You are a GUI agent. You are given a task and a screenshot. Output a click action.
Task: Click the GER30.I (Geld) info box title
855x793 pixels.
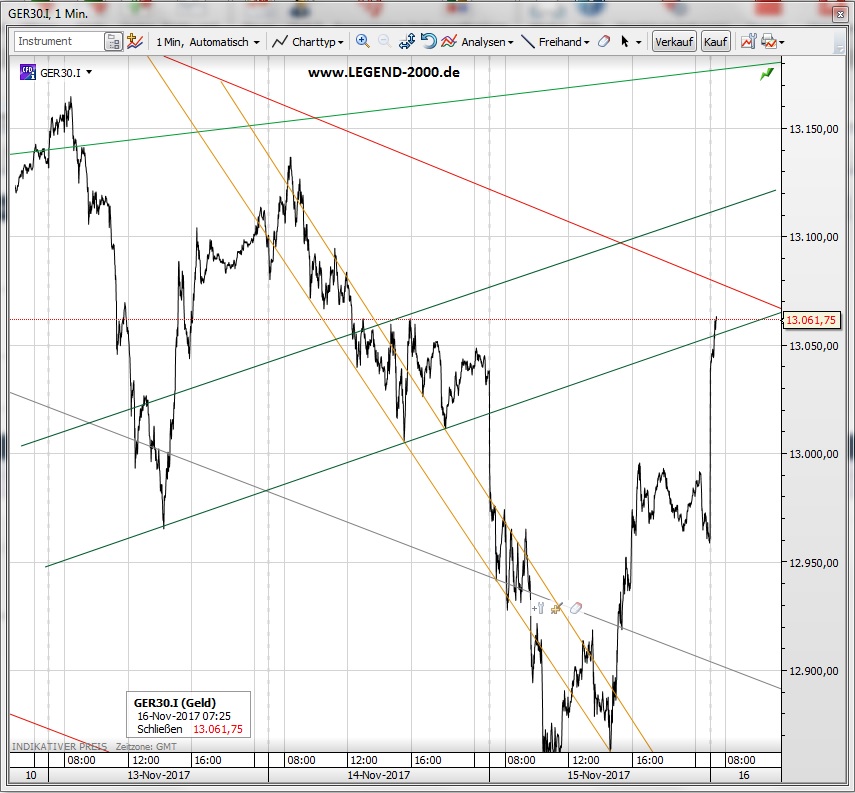pyautogui.click(x=174, y=702)
